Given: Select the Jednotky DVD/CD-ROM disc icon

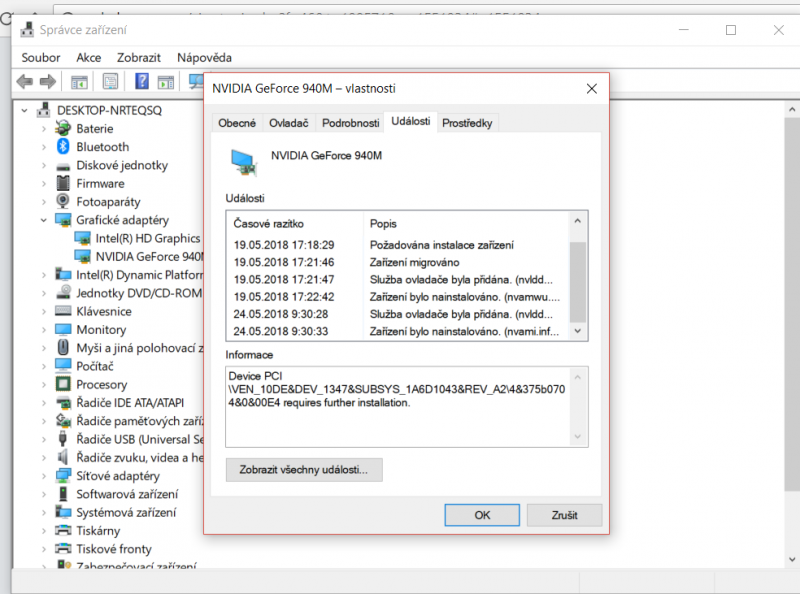Looking at the screenshot, I should tap(63, 292).
